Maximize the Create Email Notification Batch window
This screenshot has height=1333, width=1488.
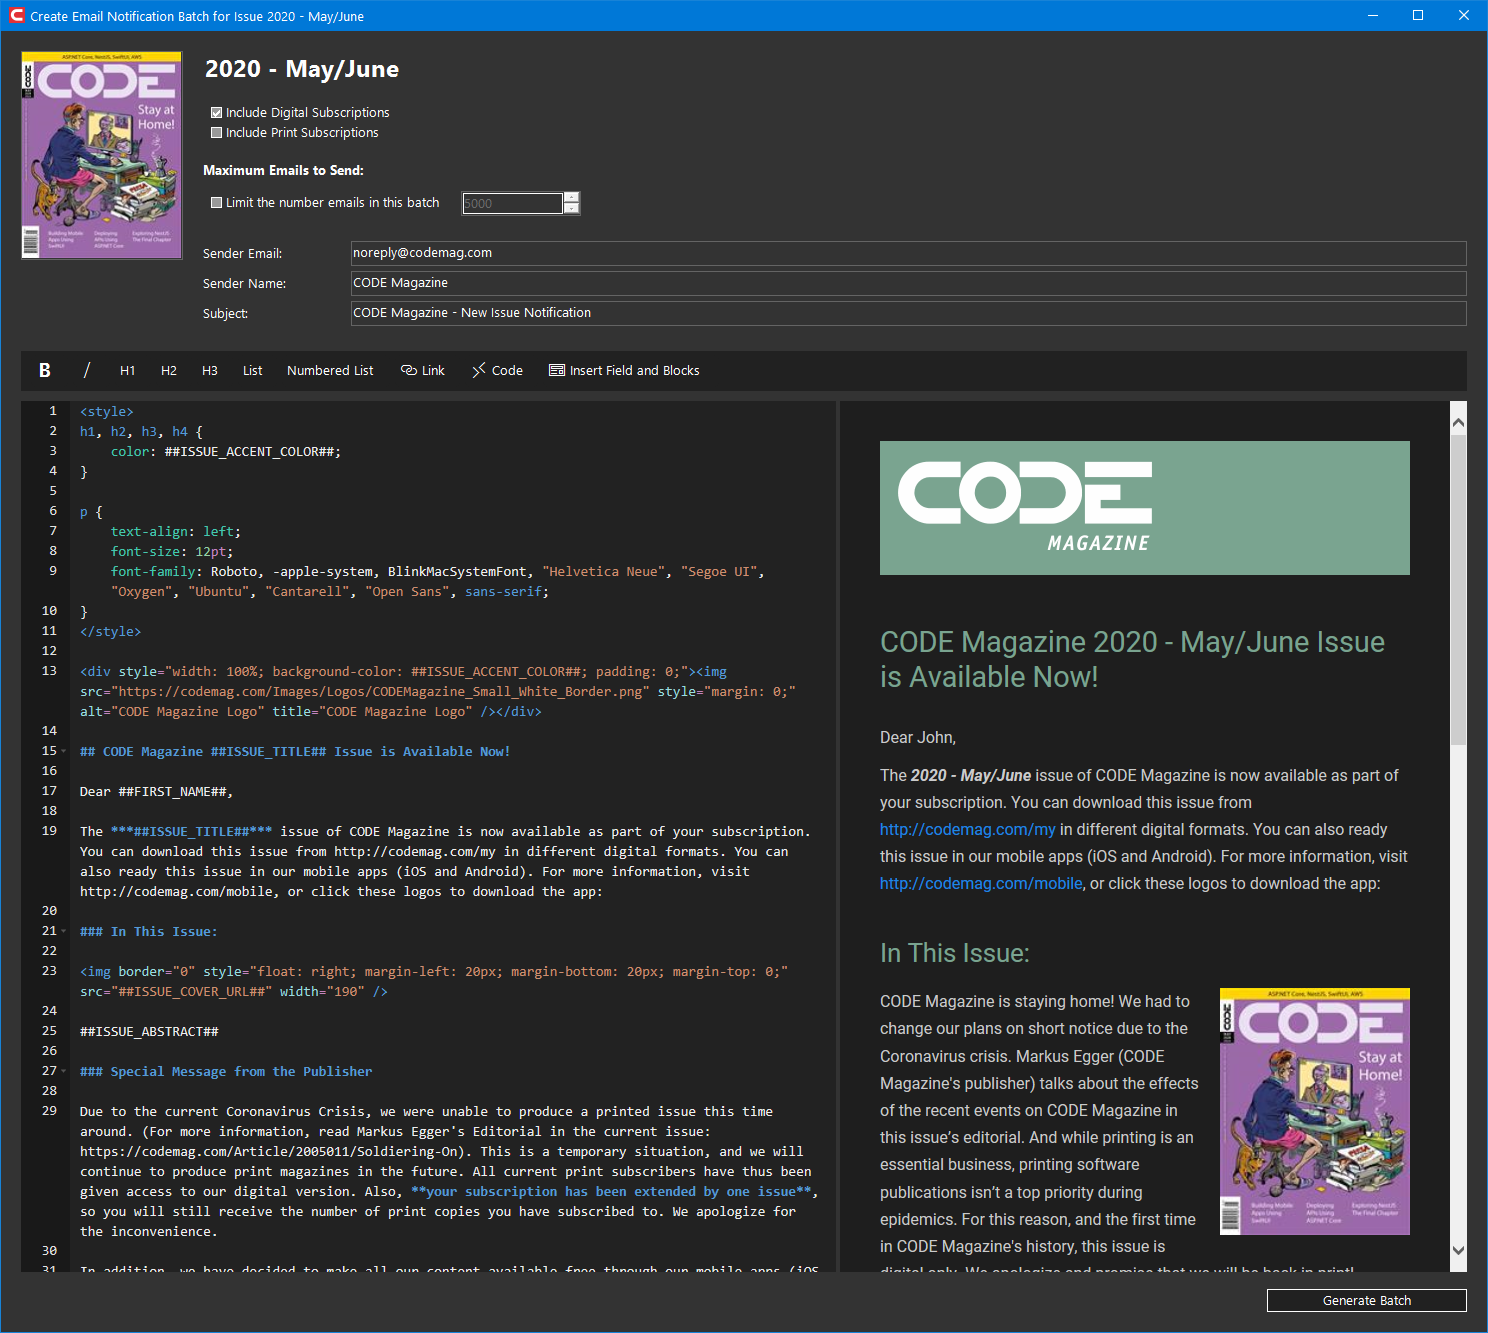1418,16
